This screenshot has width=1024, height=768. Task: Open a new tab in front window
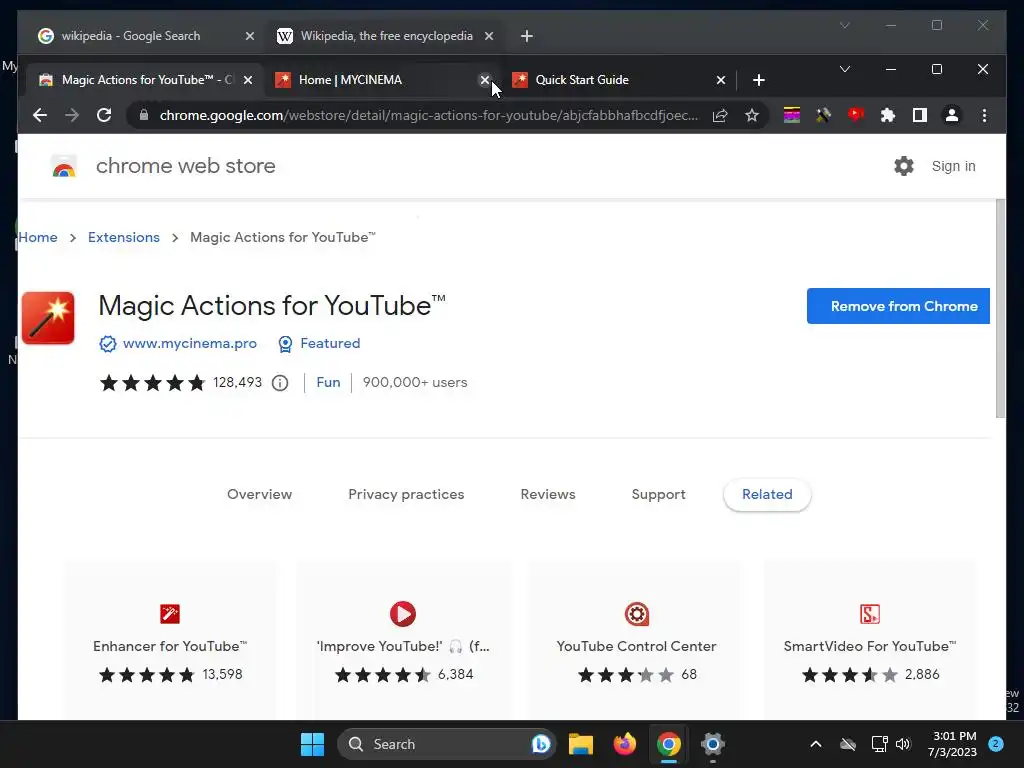[x=758, y=80]
